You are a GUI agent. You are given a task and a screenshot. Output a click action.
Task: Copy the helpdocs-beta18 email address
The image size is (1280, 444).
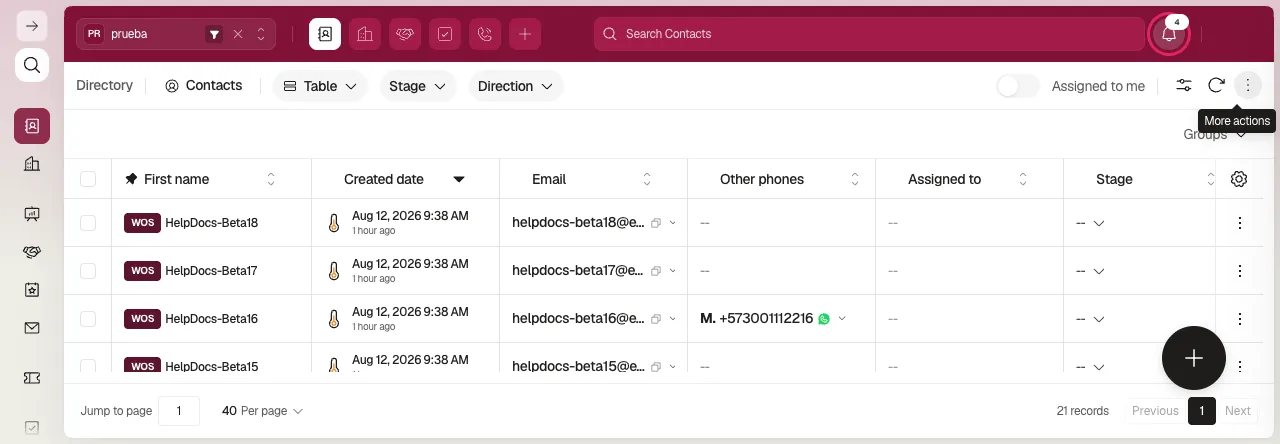(x=656, y=223)
